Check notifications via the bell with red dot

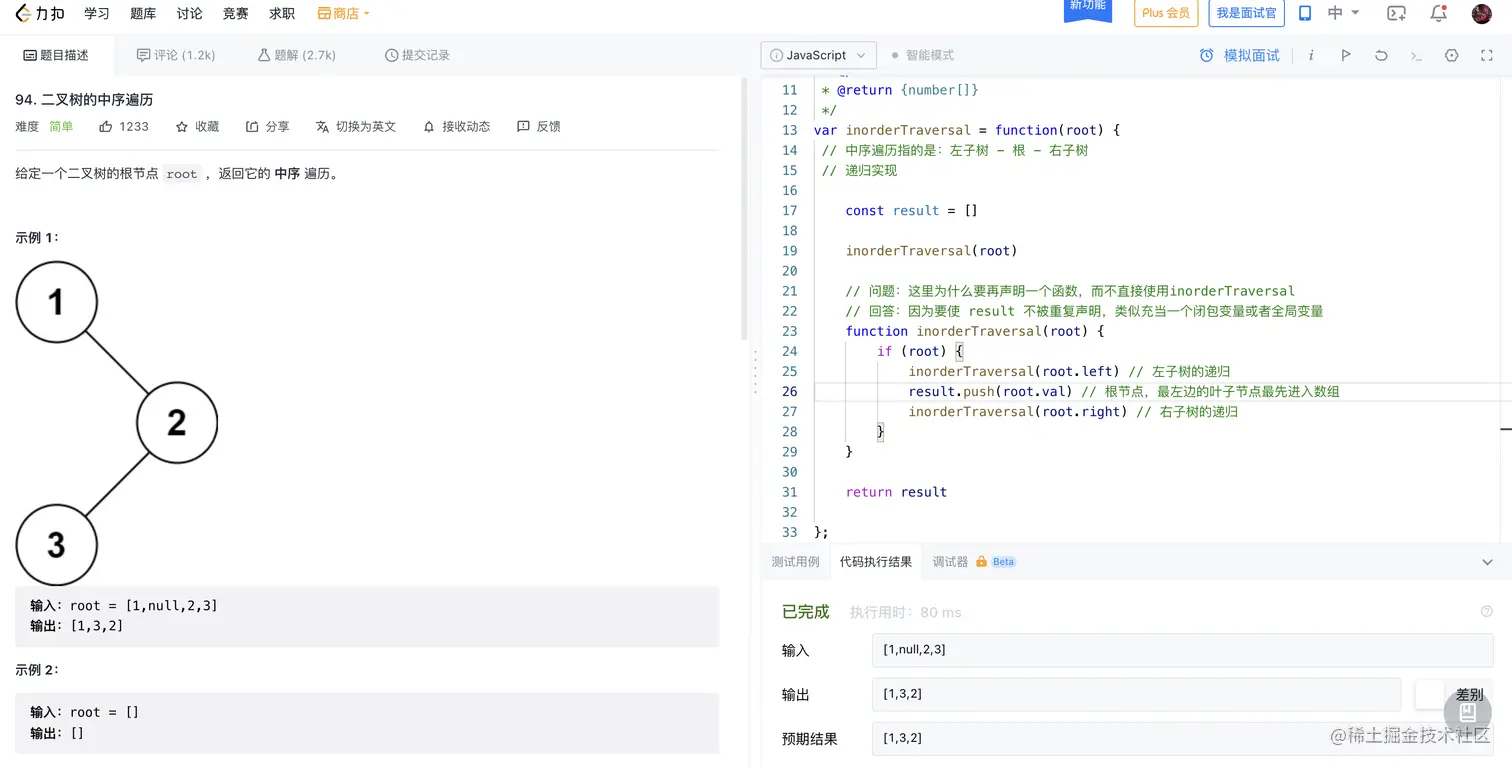click(1439, 13)
